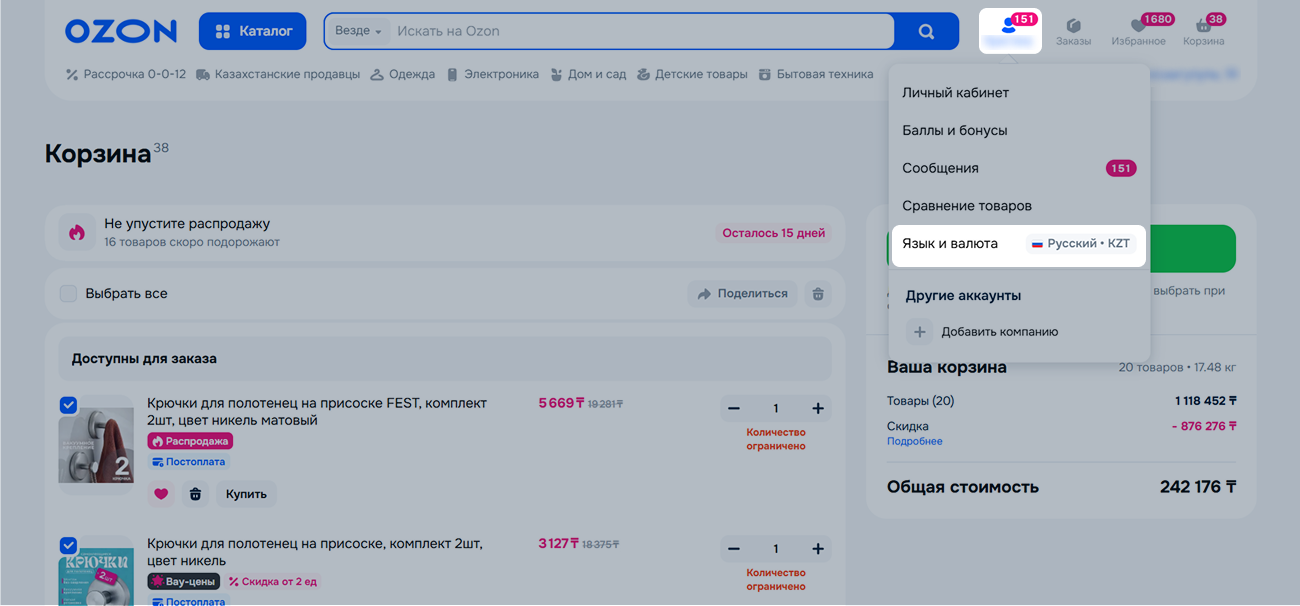Add FEST hooks to favorites with heart icon
Screen dimensions: 1300x606
pos(162,494)
